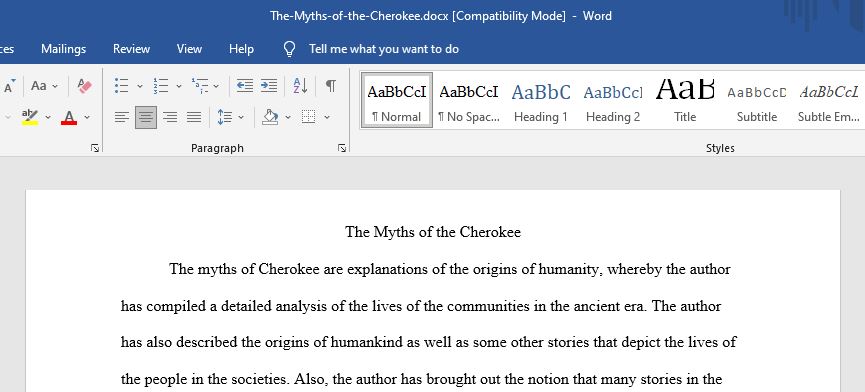Open the Mailings tab

coord(63,49)
